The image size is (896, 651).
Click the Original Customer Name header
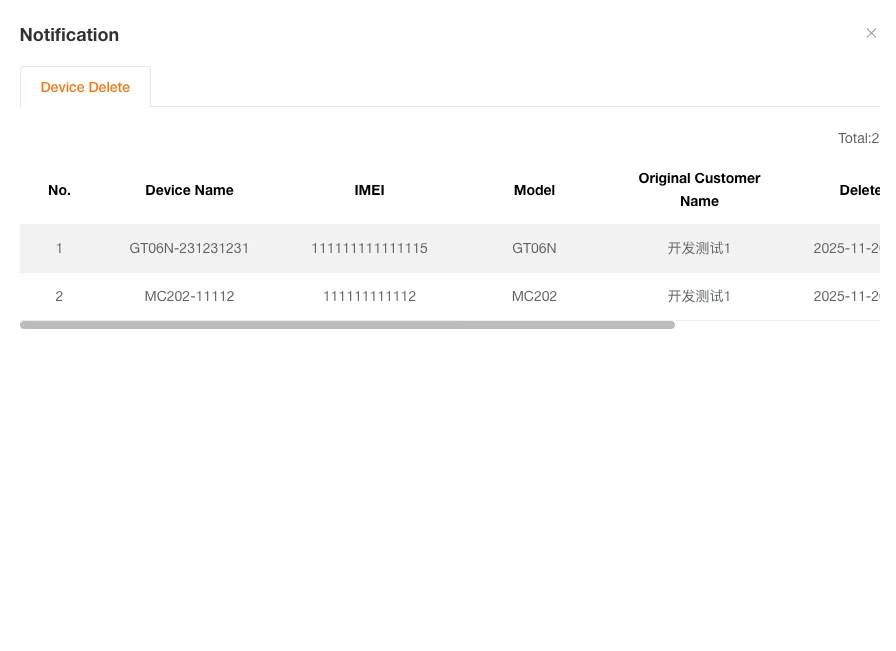point(699,190)
